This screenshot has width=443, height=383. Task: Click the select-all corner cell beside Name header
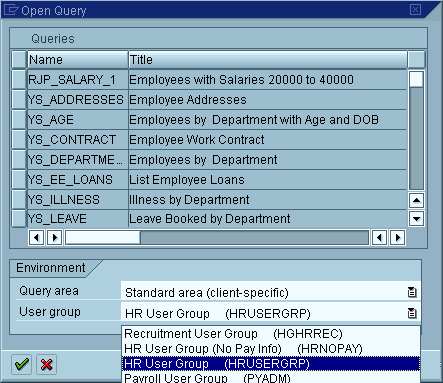pyautogui.click(x=19, y=60)
